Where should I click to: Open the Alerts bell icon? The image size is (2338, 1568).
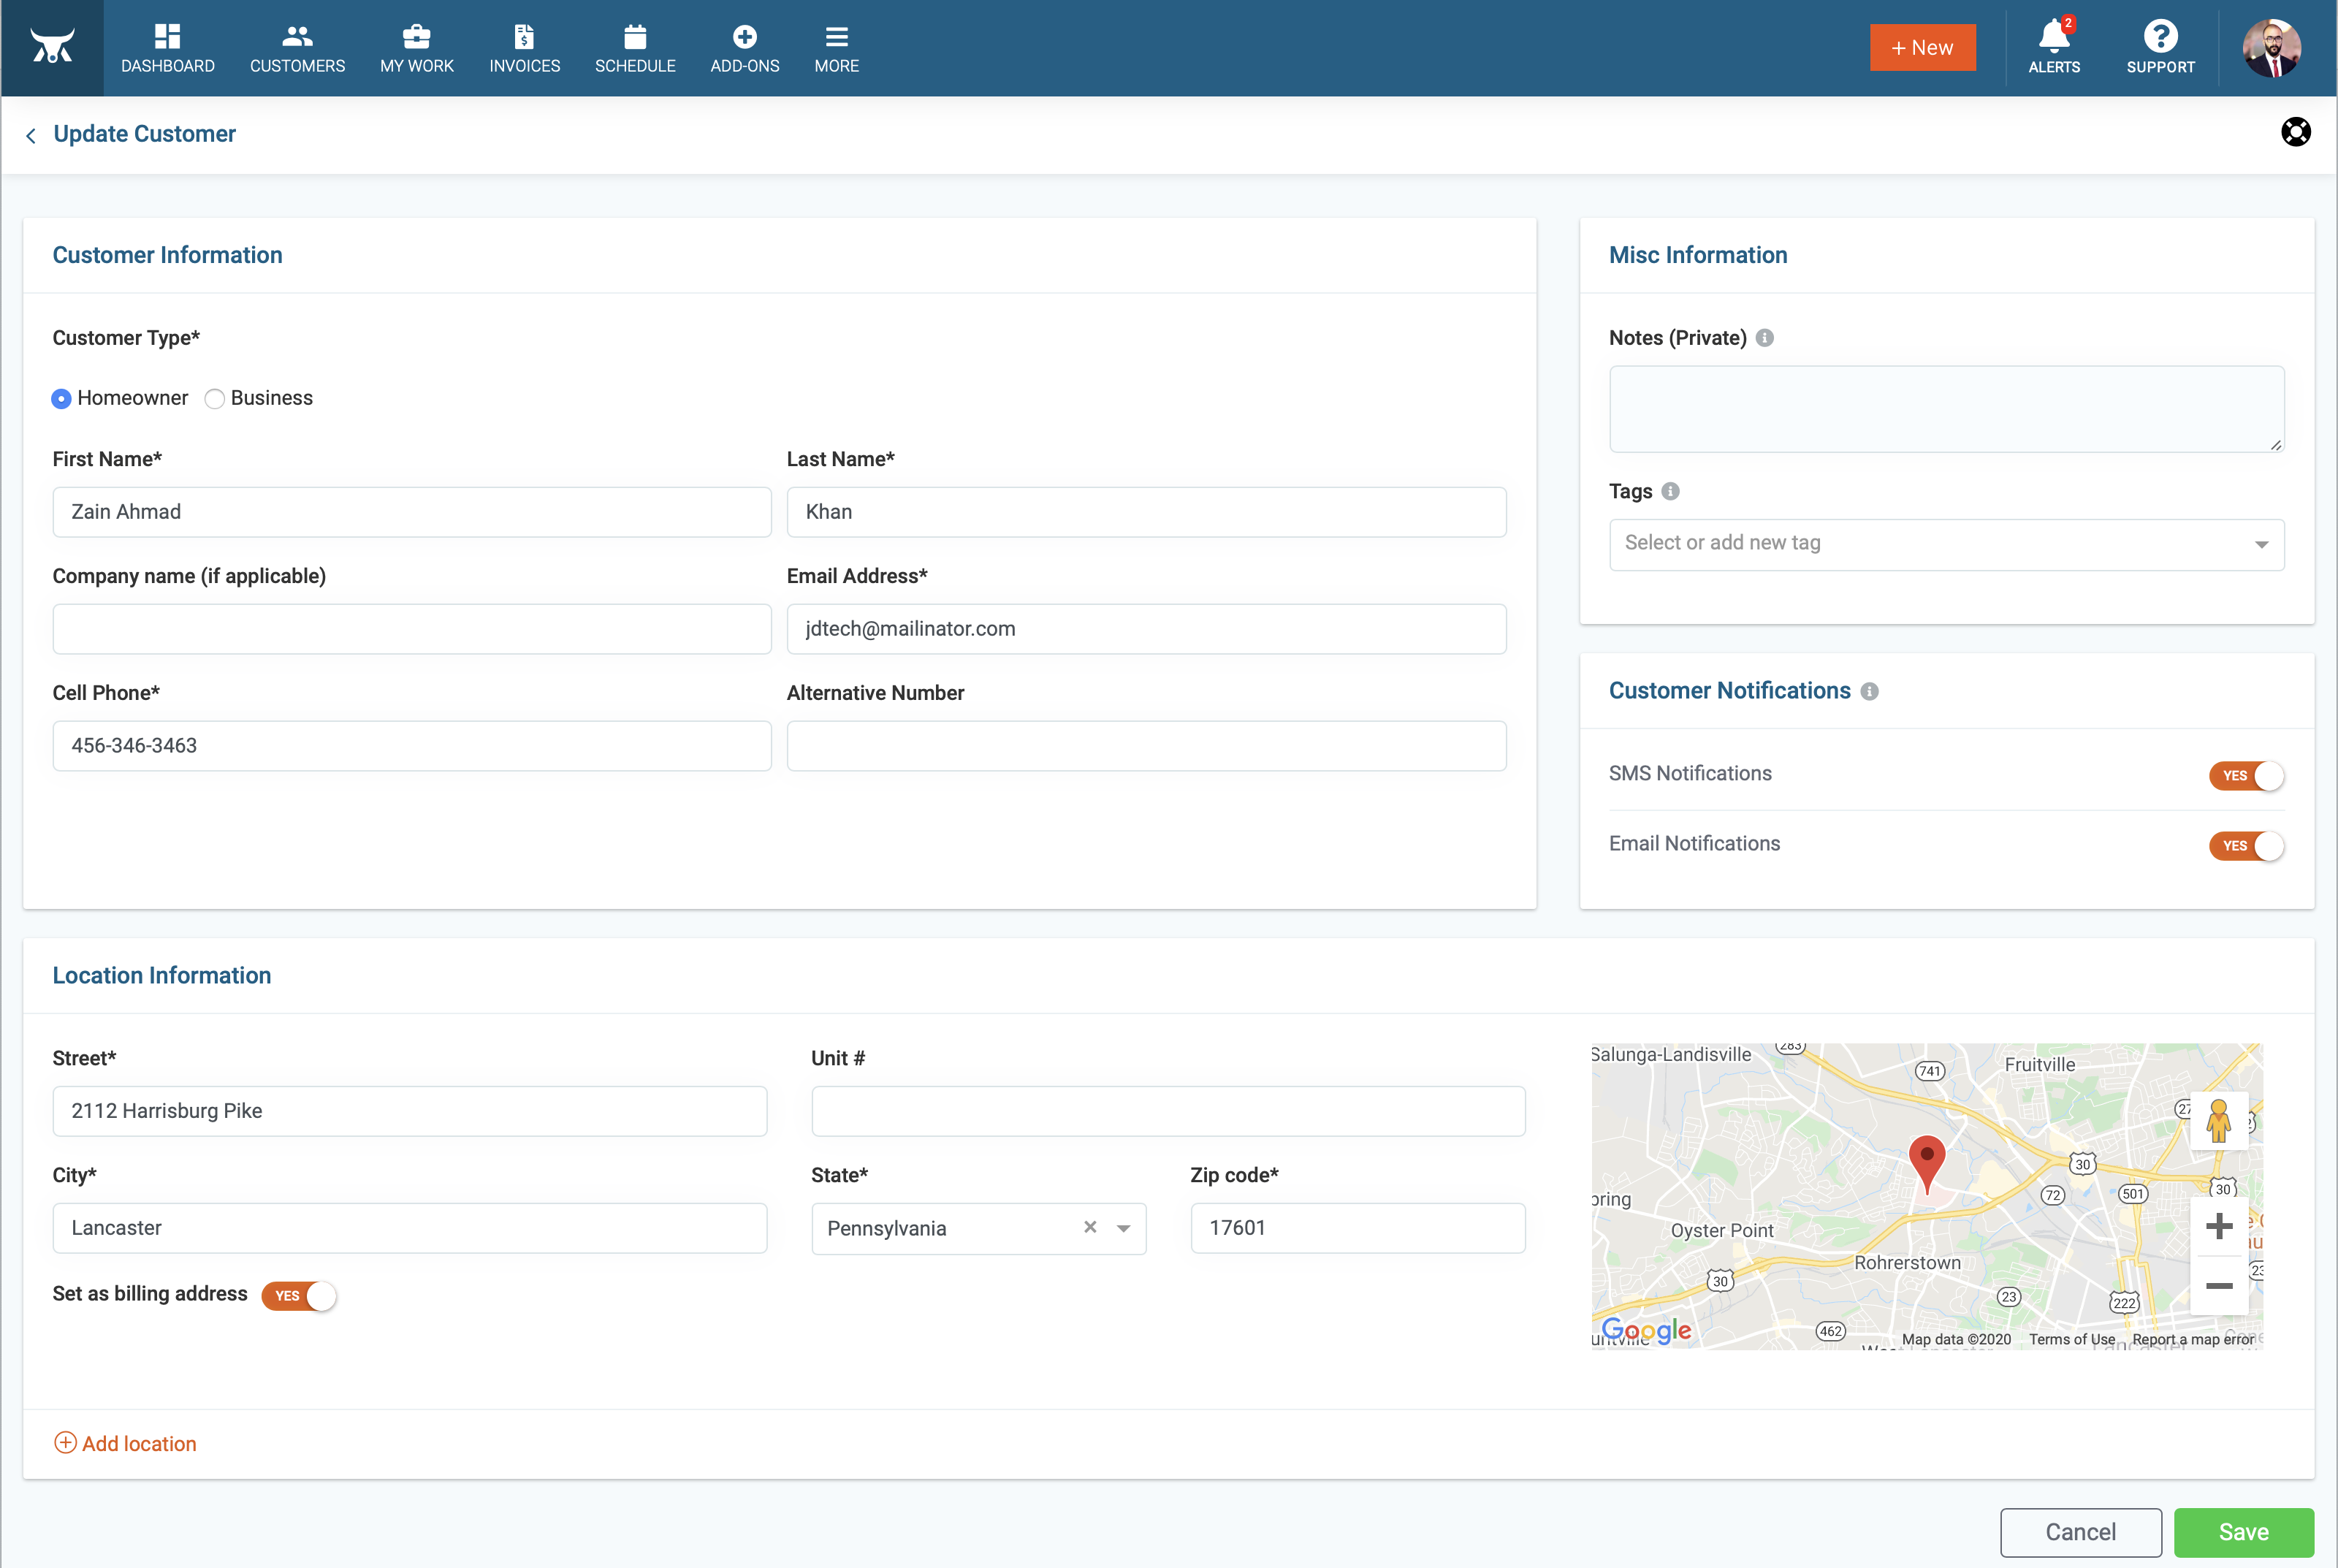point(2054,37)
